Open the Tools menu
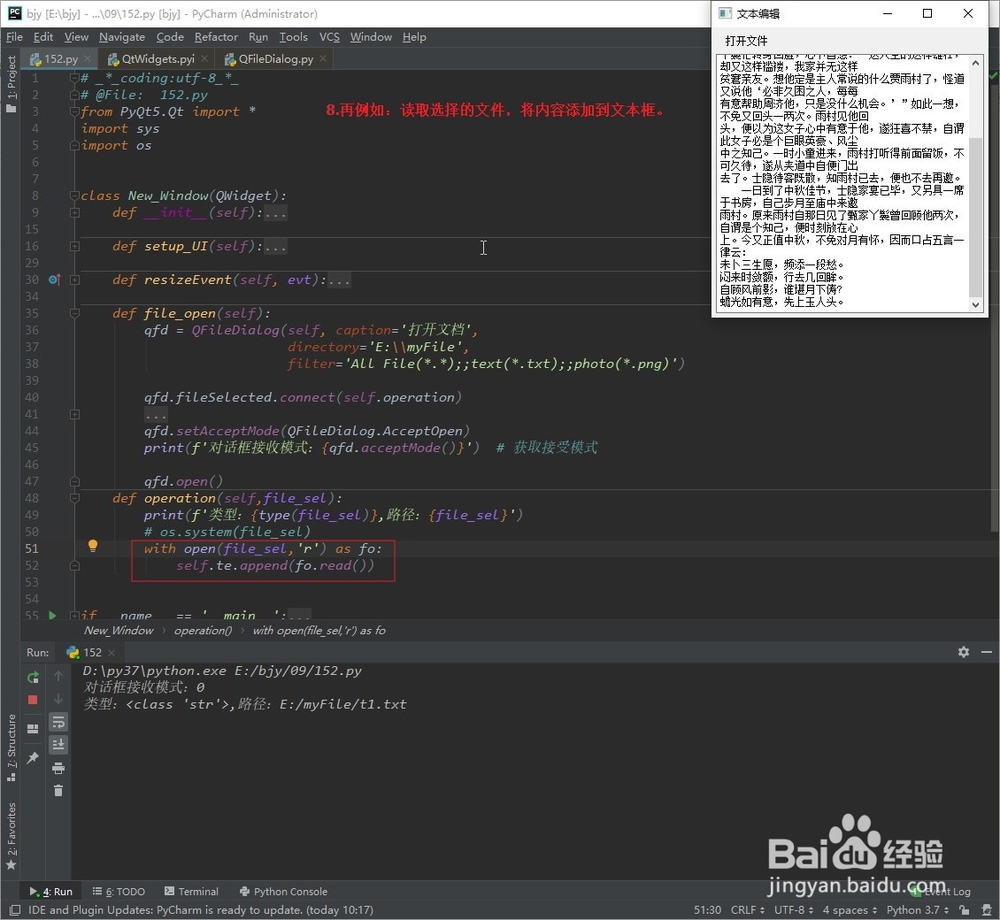Screen dimensions: 1000x920 pos(293,37)
